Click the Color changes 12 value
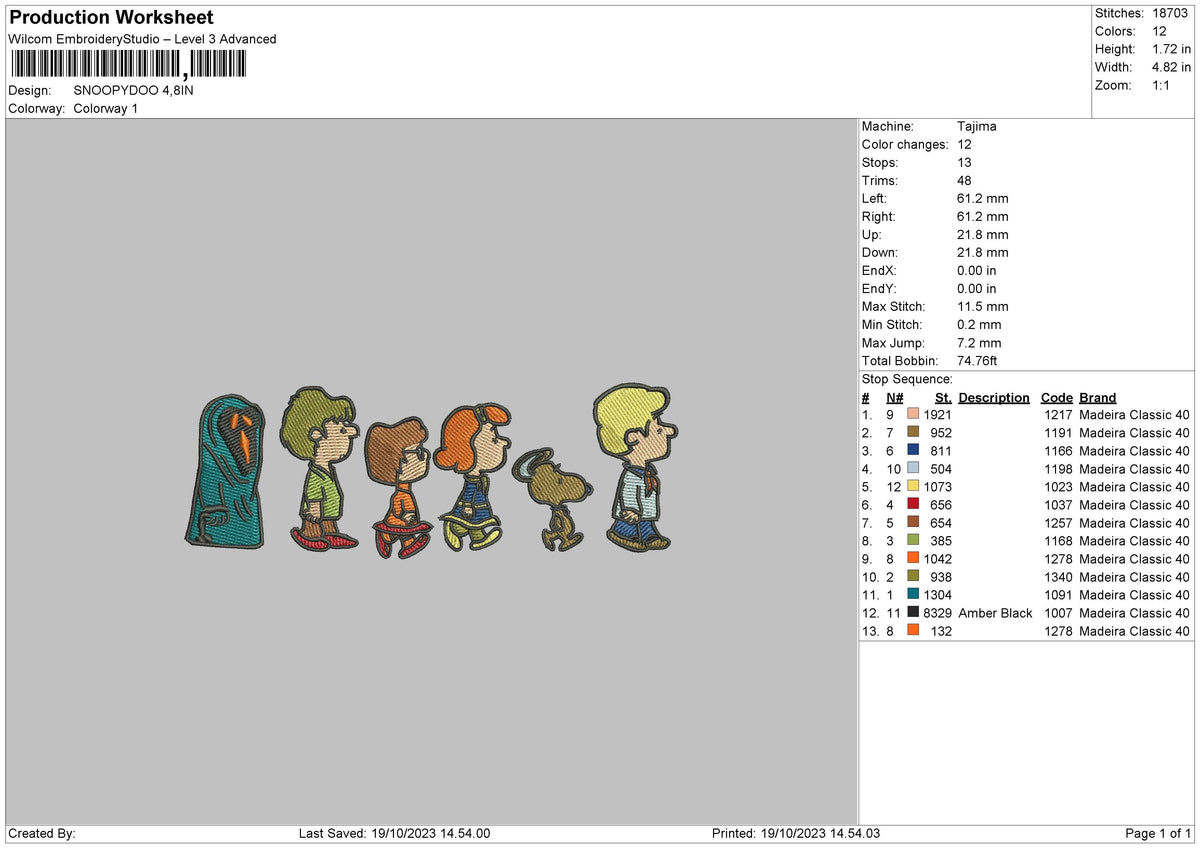Image resolution: width=1200 pixels, height=848 pixels. tap(965, 144)
